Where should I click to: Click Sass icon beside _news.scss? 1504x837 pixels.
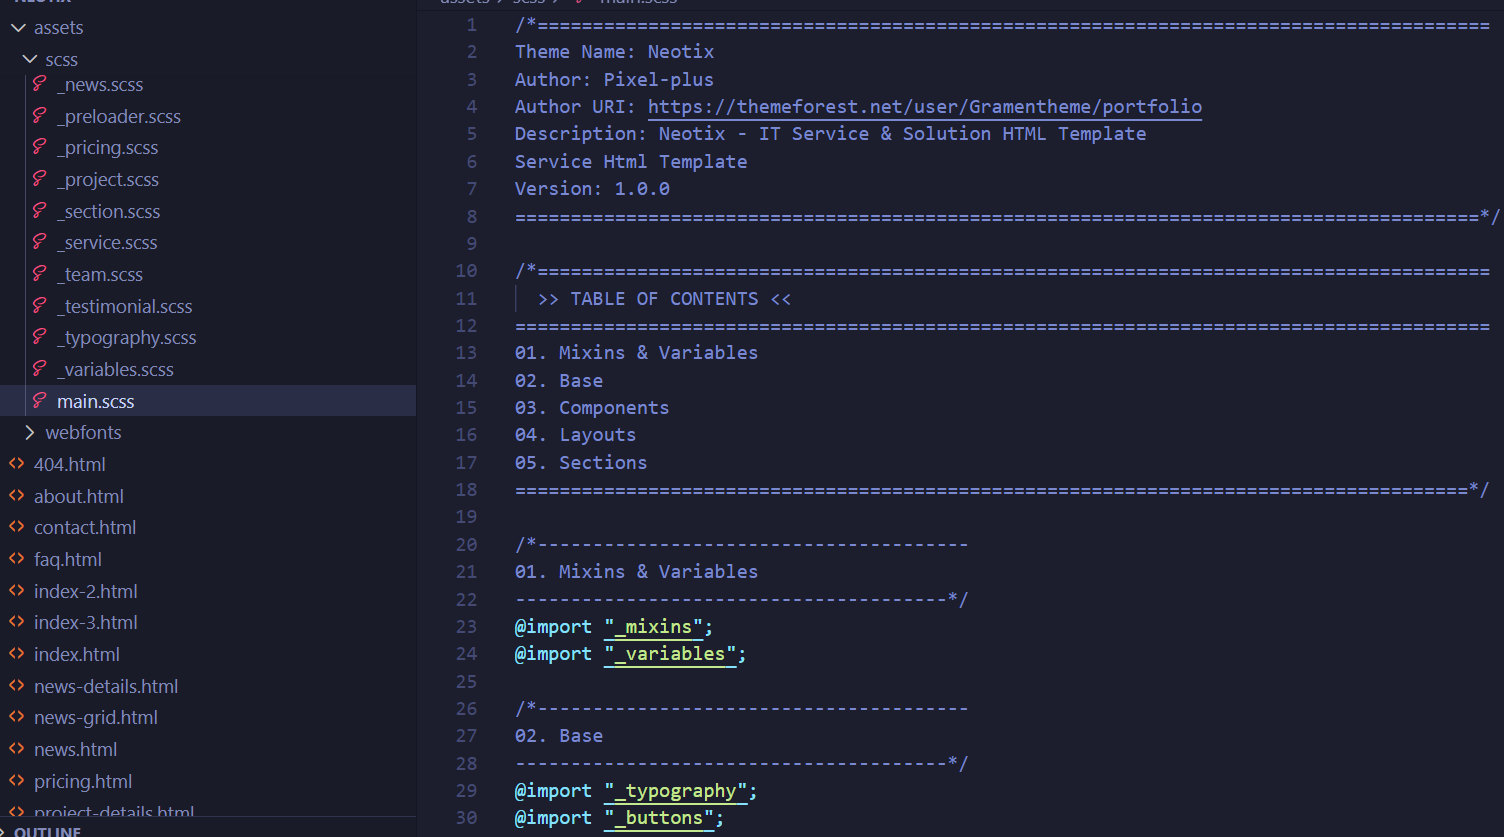[x=40, y=84]
